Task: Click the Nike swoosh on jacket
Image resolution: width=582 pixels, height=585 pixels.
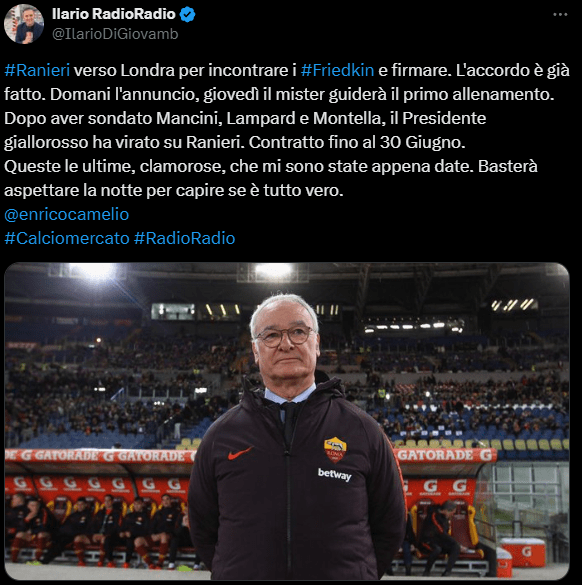Action: tap(240, 453)
